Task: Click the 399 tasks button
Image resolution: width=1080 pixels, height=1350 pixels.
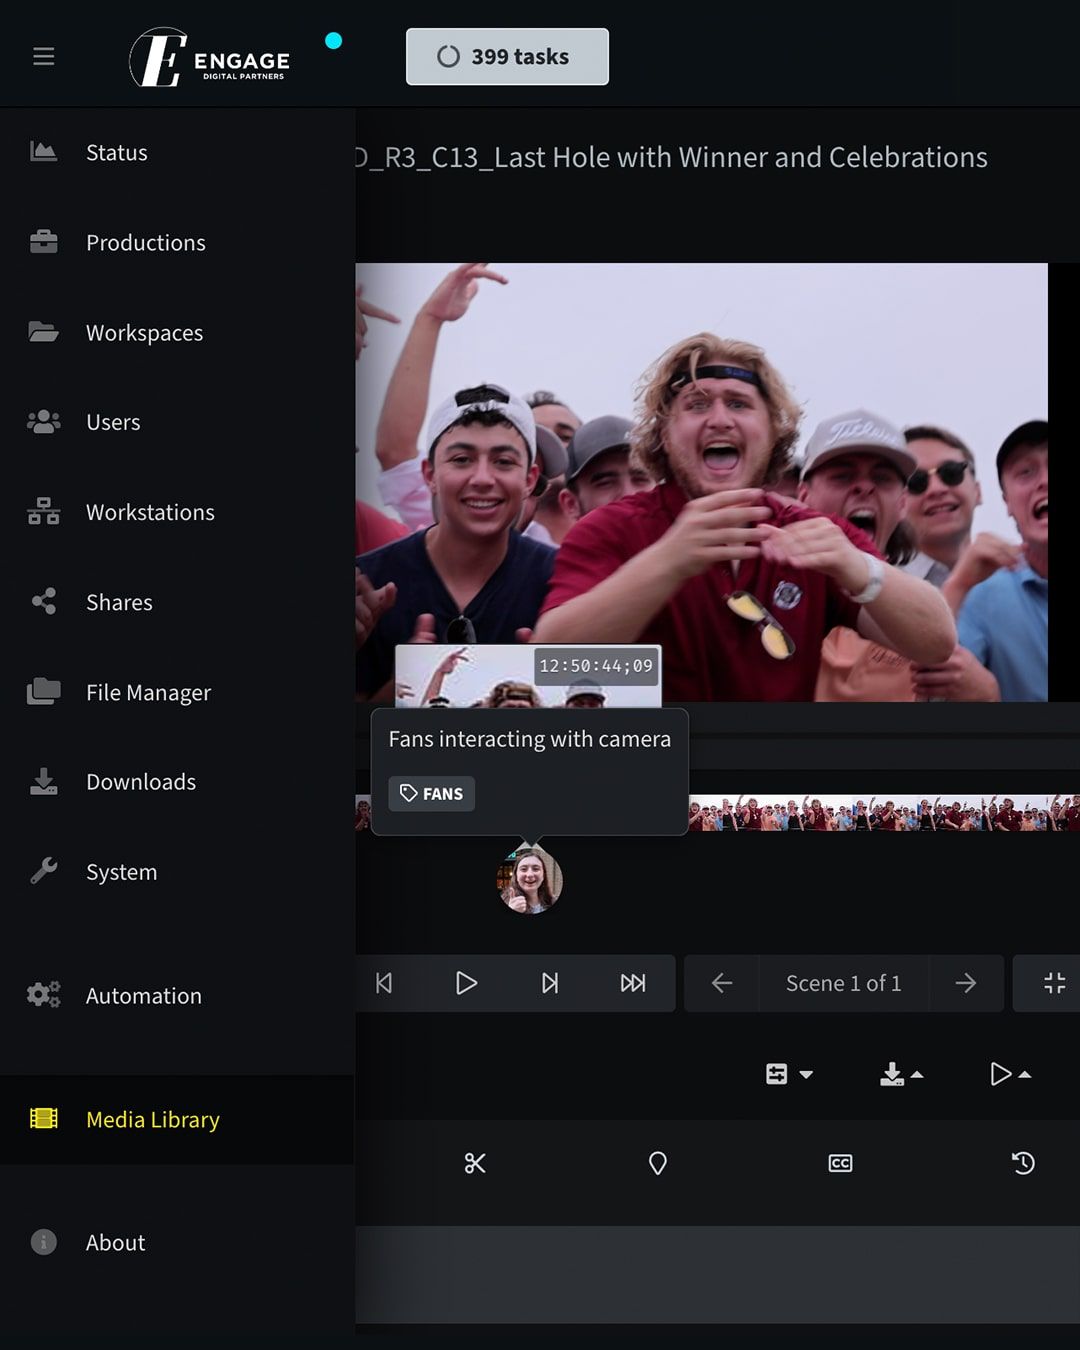Action: tap(507, 56)
